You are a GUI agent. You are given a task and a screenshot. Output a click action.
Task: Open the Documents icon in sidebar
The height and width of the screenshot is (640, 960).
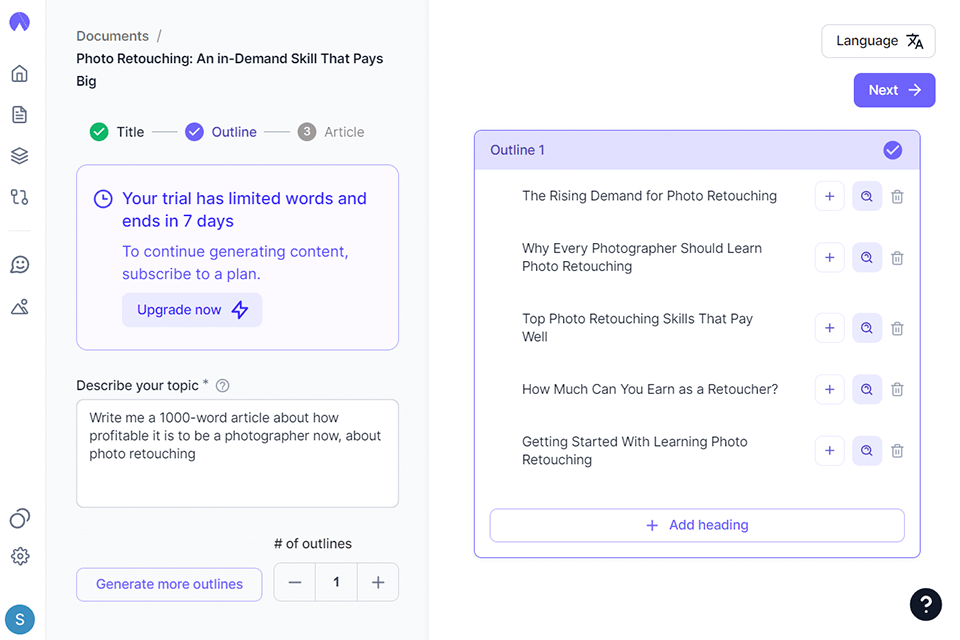click(19, 115)
